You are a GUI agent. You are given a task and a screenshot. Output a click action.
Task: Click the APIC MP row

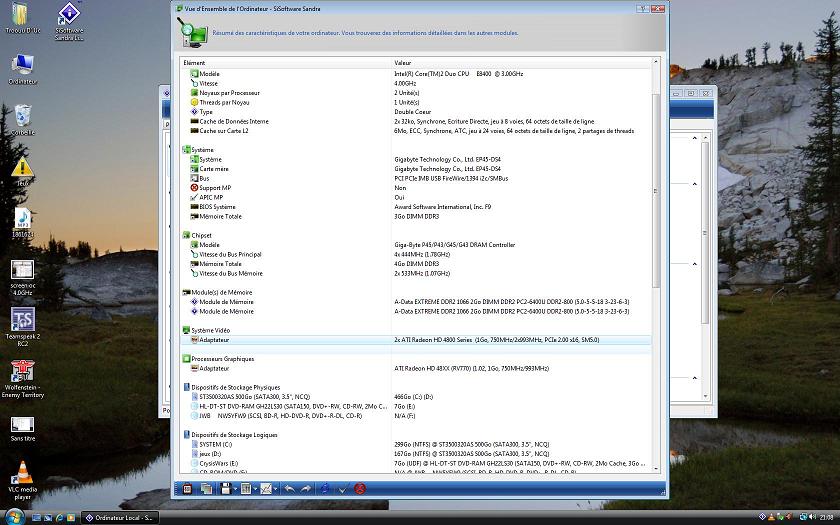(416, 198)
